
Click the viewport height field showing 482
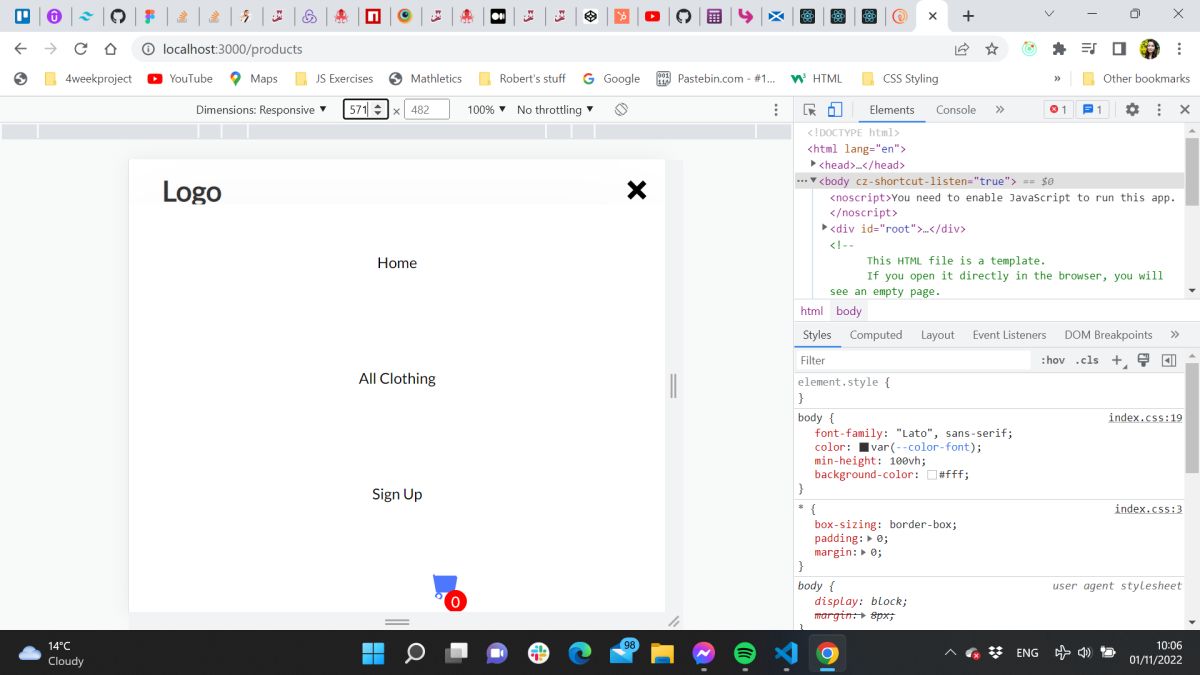coord(427,110)
